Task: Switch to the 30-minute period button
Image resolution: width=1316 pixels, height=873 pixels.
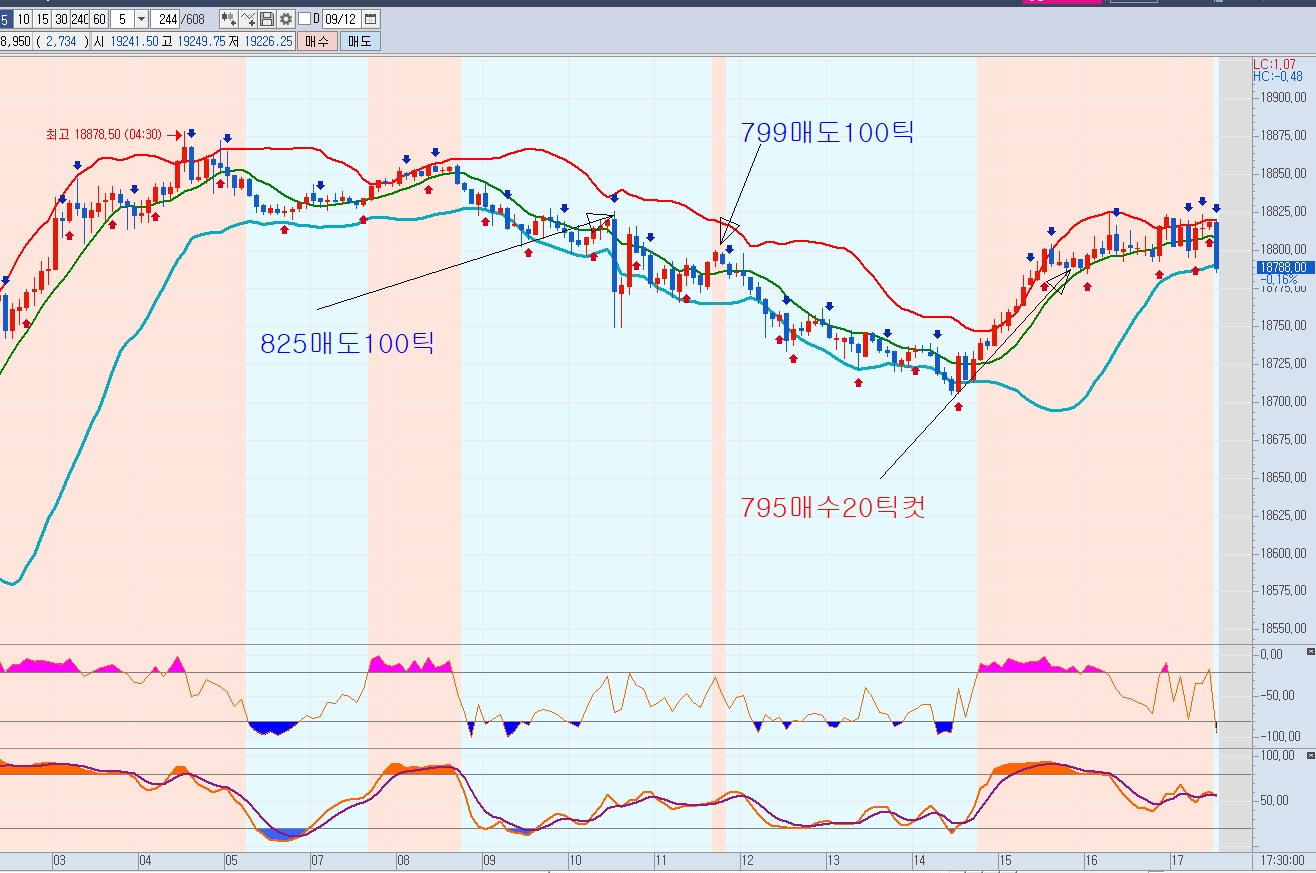Action: pos(61,19)
